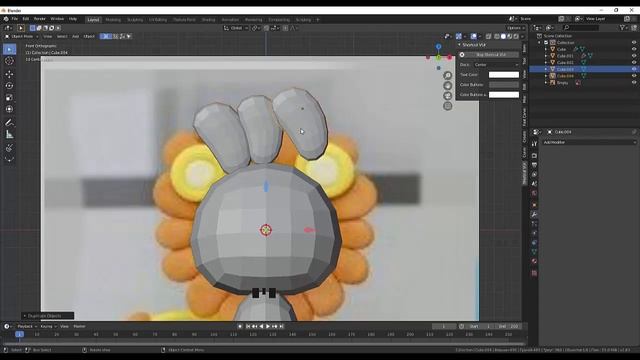Toggle solid viewport shading mode

503,36
